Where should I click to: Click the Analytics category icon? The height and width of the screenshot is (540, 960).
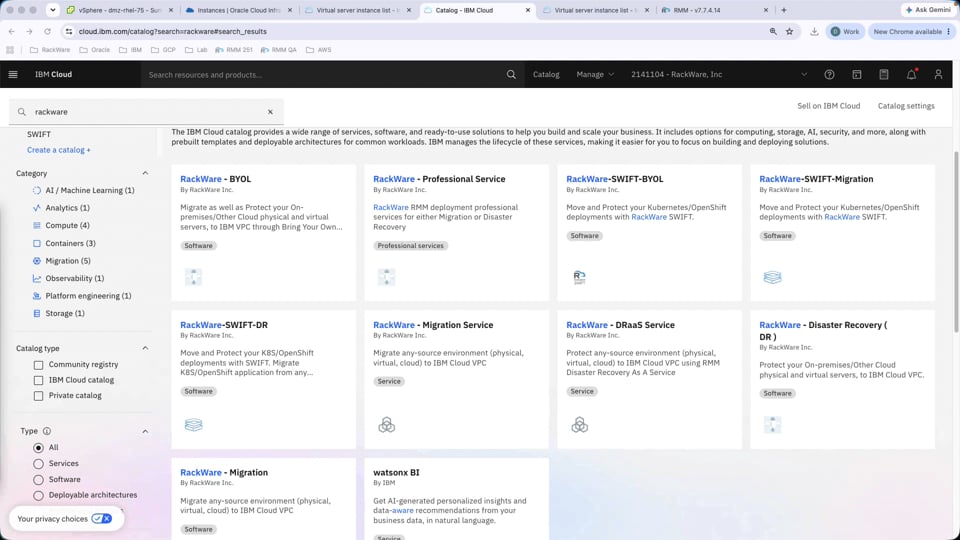[x=37, y=208]
